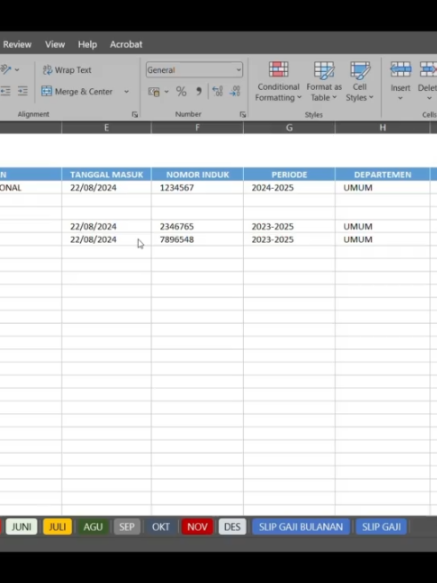Click the UMUM cell in the 2346765 row
Screen dimensions: 437x583
click(x=383, y=226)
